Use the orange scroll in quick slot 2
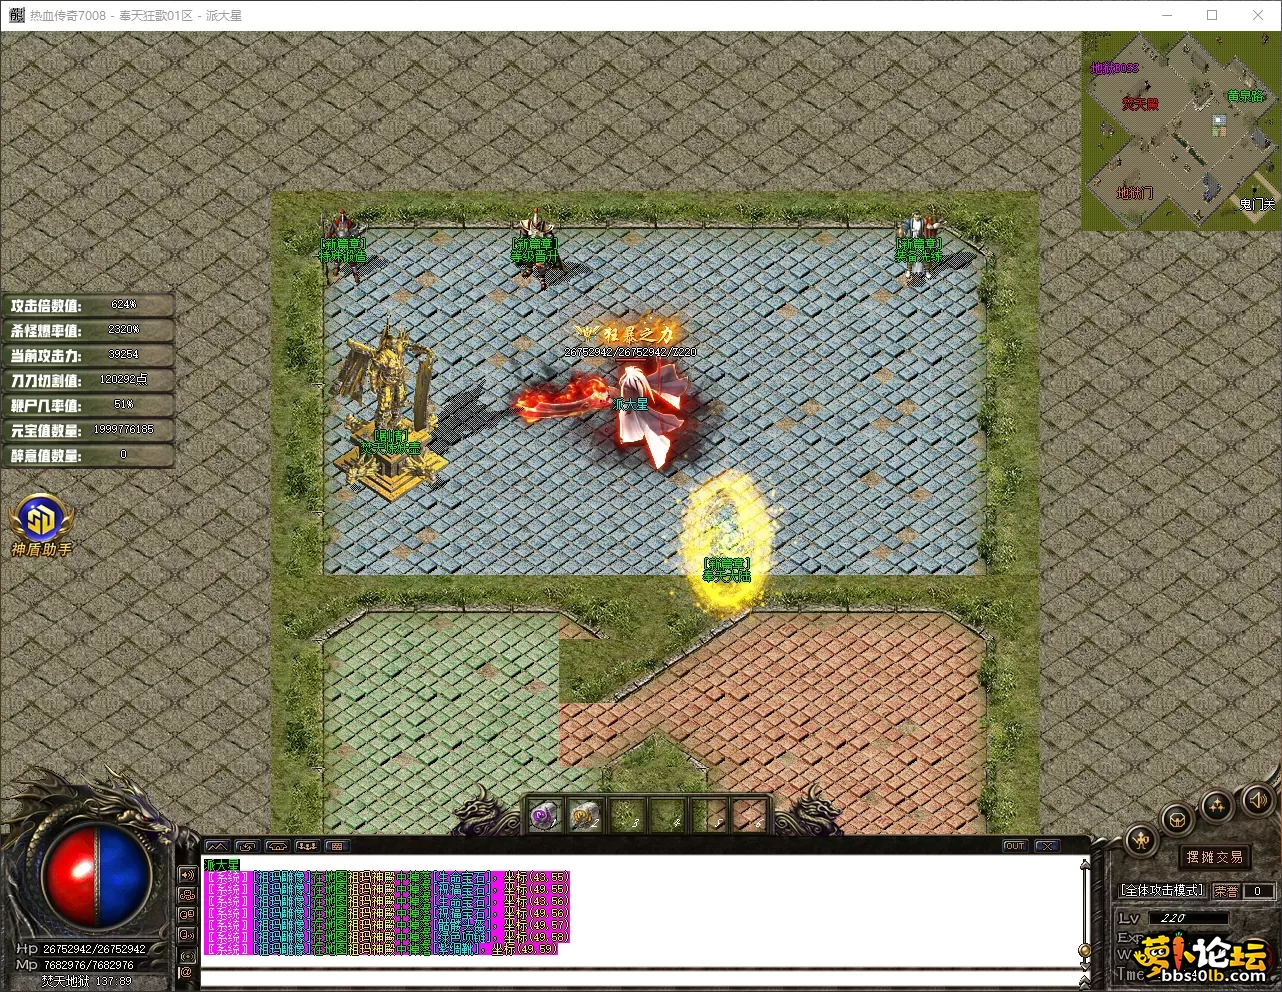Screen dimensions: 1282x992 pyautogui.click(x=584, y=816)
